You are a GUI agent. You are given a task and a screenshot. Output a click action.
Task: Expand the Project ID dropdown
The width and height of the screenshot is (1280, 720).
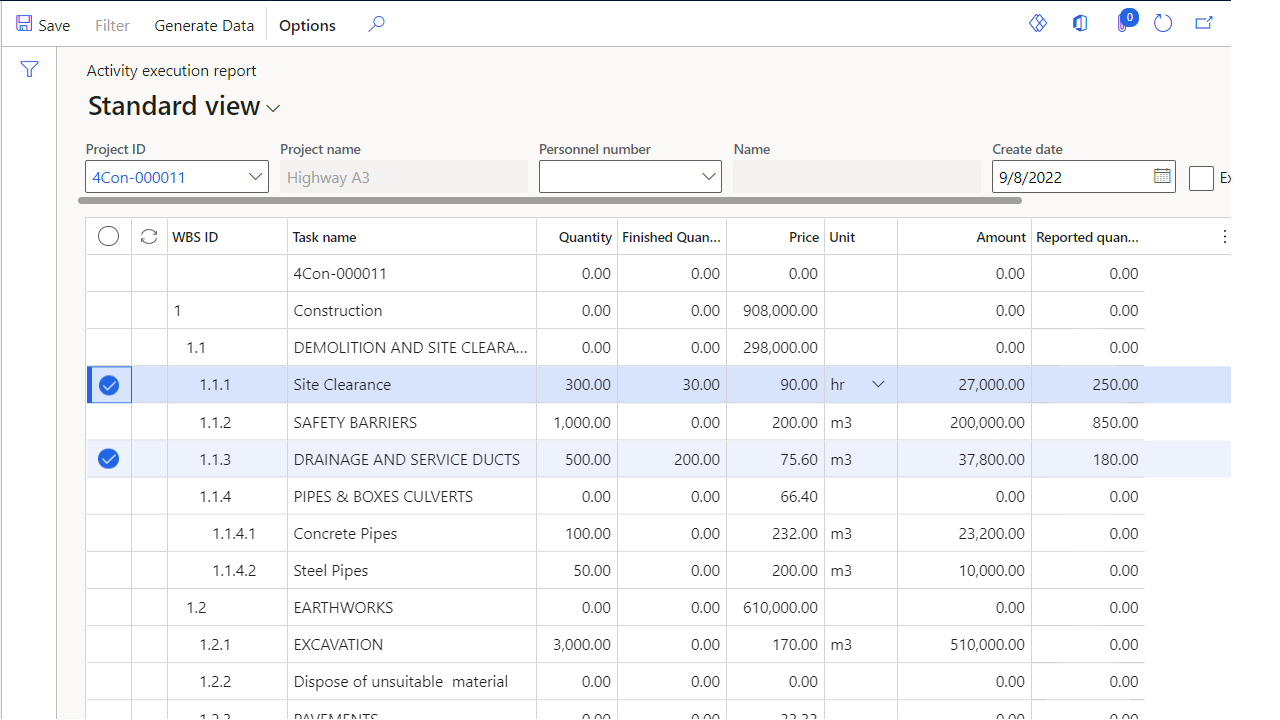click(x=255, y=177)
